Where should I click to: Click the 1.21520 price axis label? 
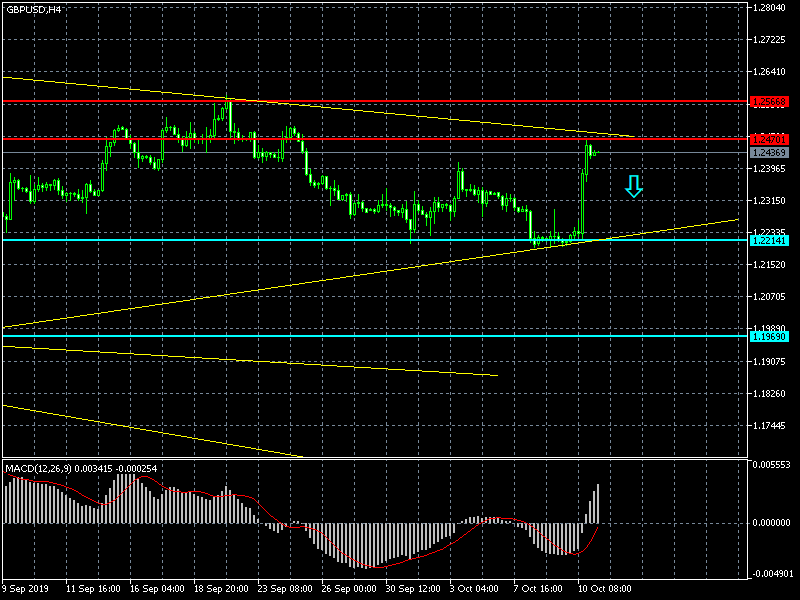tap(769, 265)
